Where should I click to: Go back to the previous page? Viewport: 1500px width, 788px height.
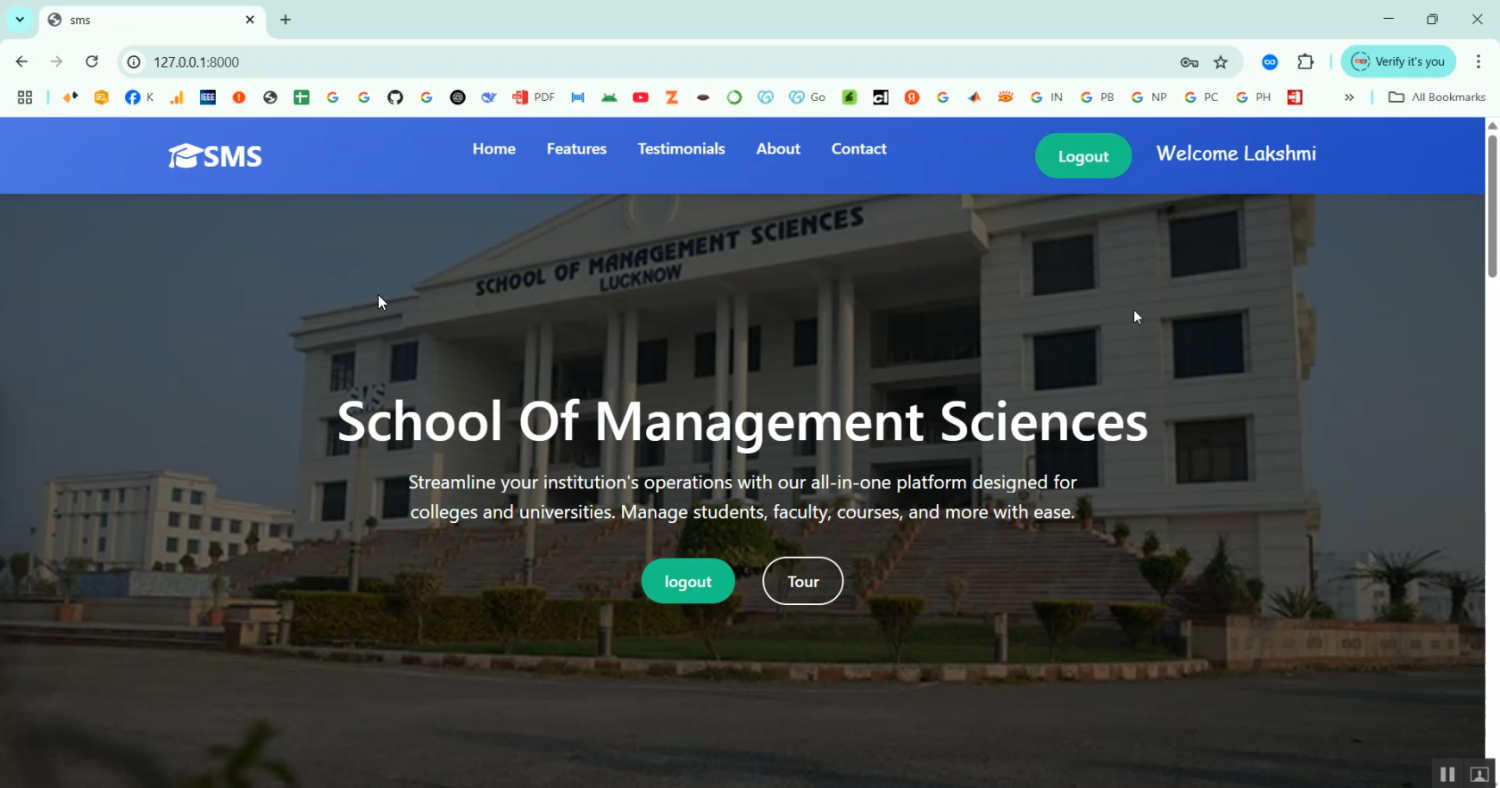pyautogui.click(x=22, y=62)
